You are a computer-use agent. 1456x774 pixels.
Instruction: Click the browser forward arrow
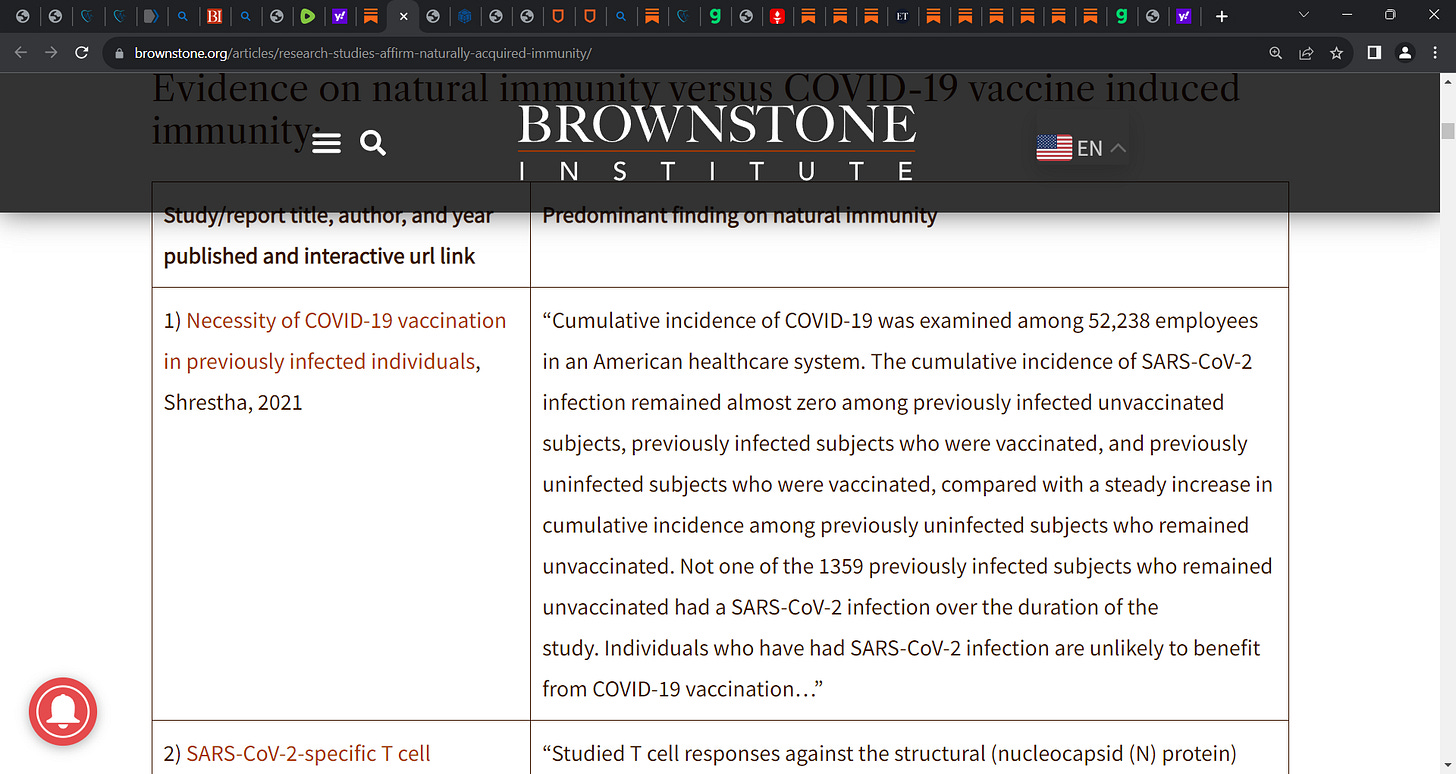tap(51, 52)
